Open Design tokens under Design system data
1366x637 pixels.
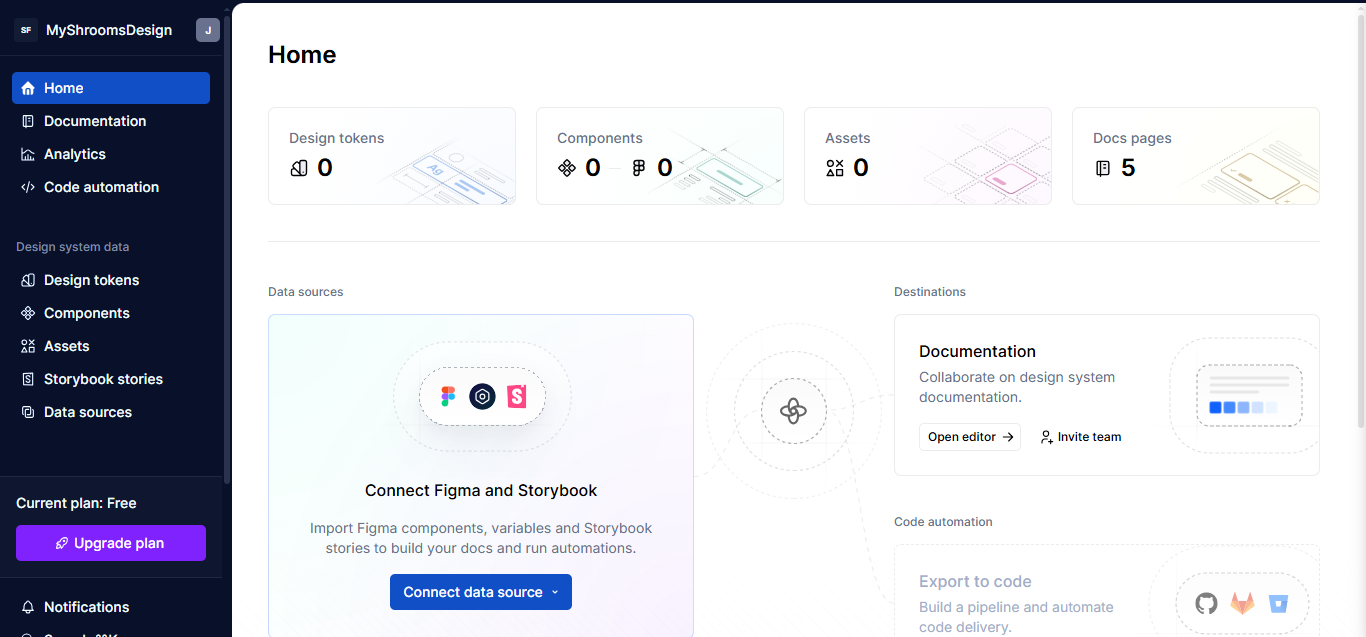(x=91, y=280)
